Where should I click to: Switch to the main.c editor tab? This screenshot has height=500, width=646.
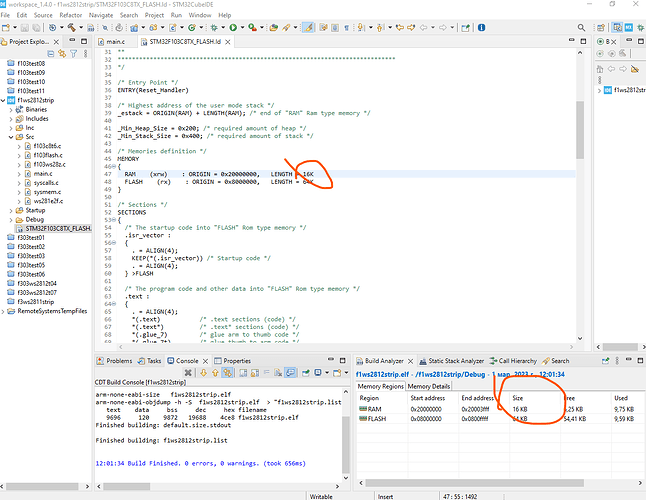pos(111,42)
